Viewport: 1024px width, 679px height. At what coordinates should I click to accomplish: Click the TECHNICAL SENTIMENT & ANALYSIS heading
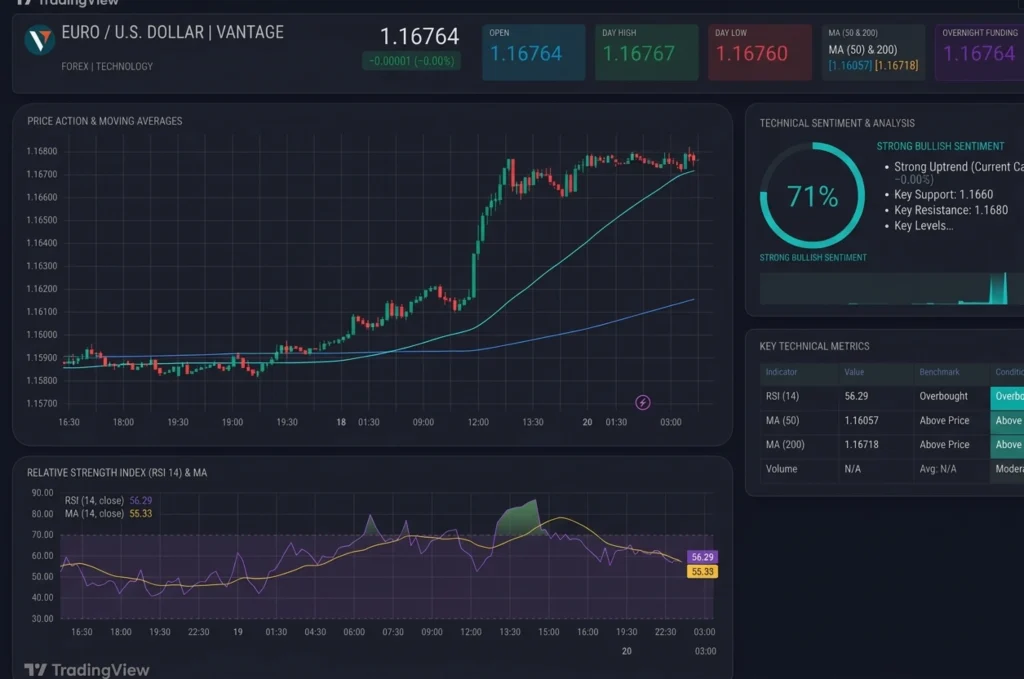(x=837, y=123)
